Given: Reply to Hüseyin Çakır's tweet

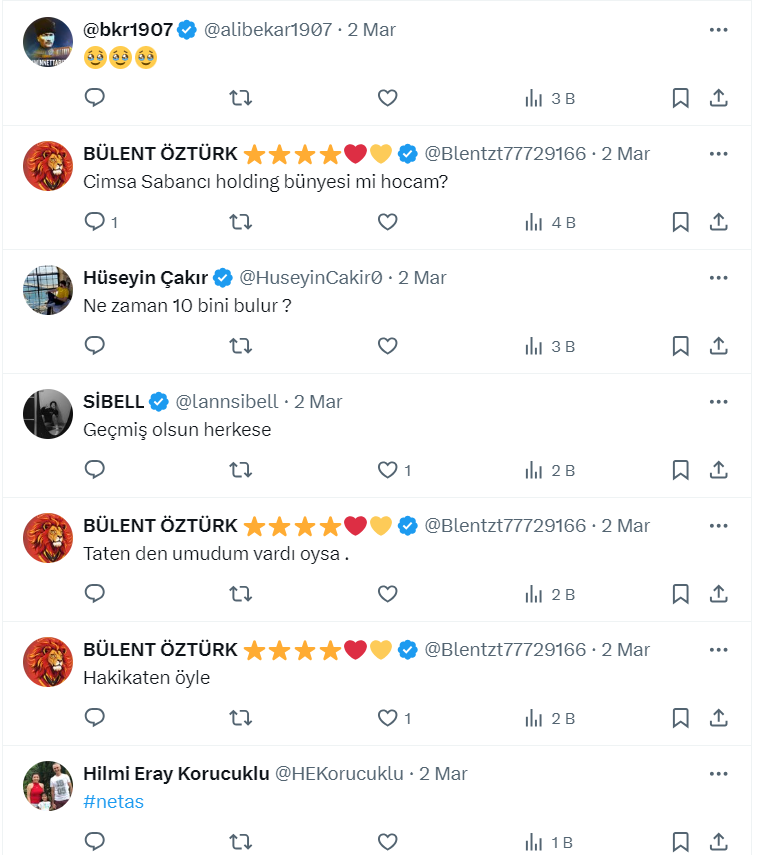Looking at the screenshot, I should coord(95,346).
